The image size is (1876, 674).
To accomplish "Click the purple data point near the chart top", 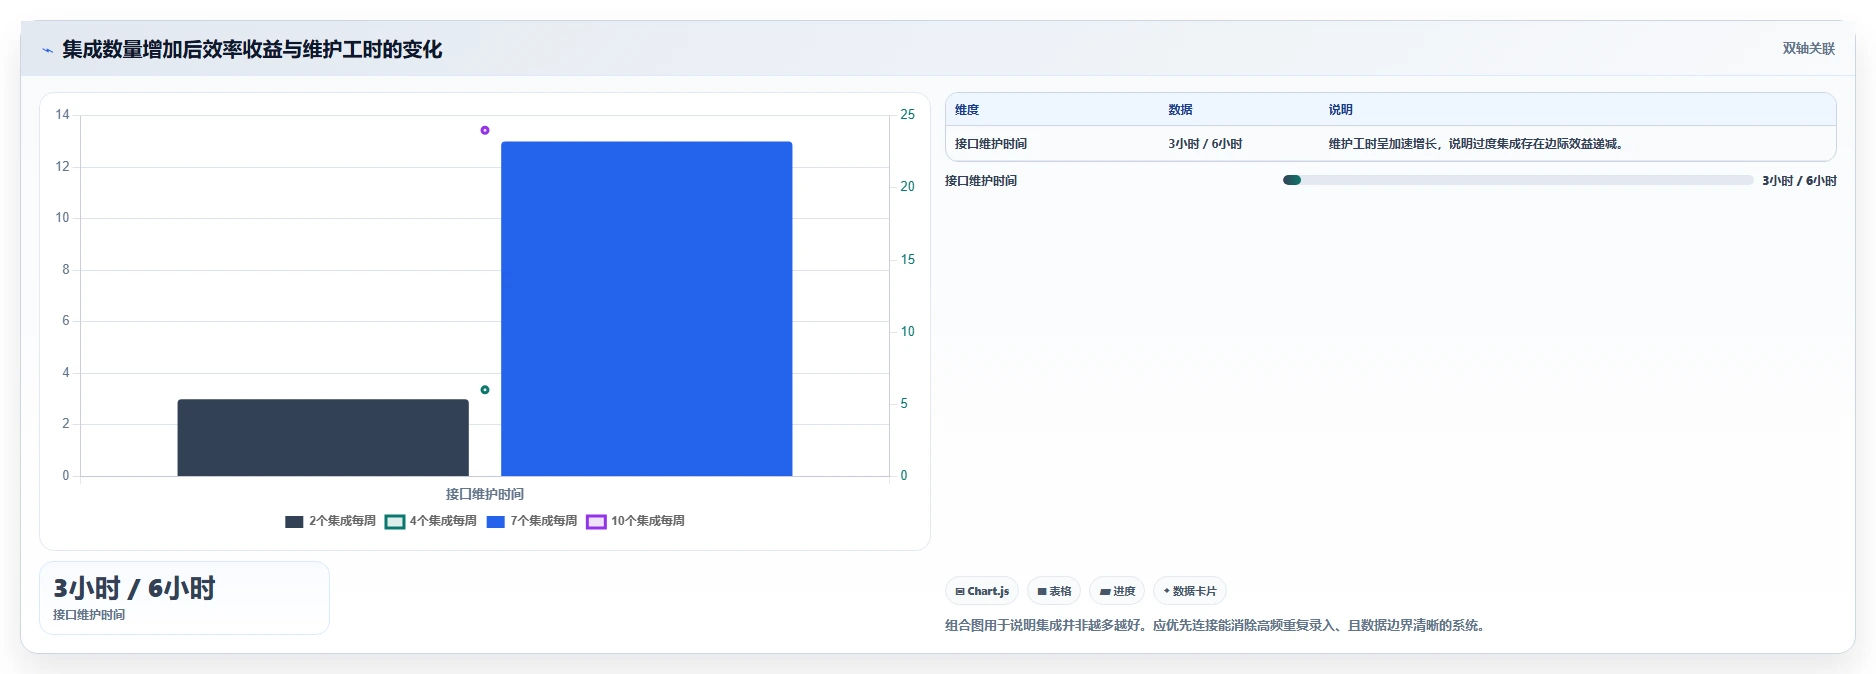I will tap(485, 130).
